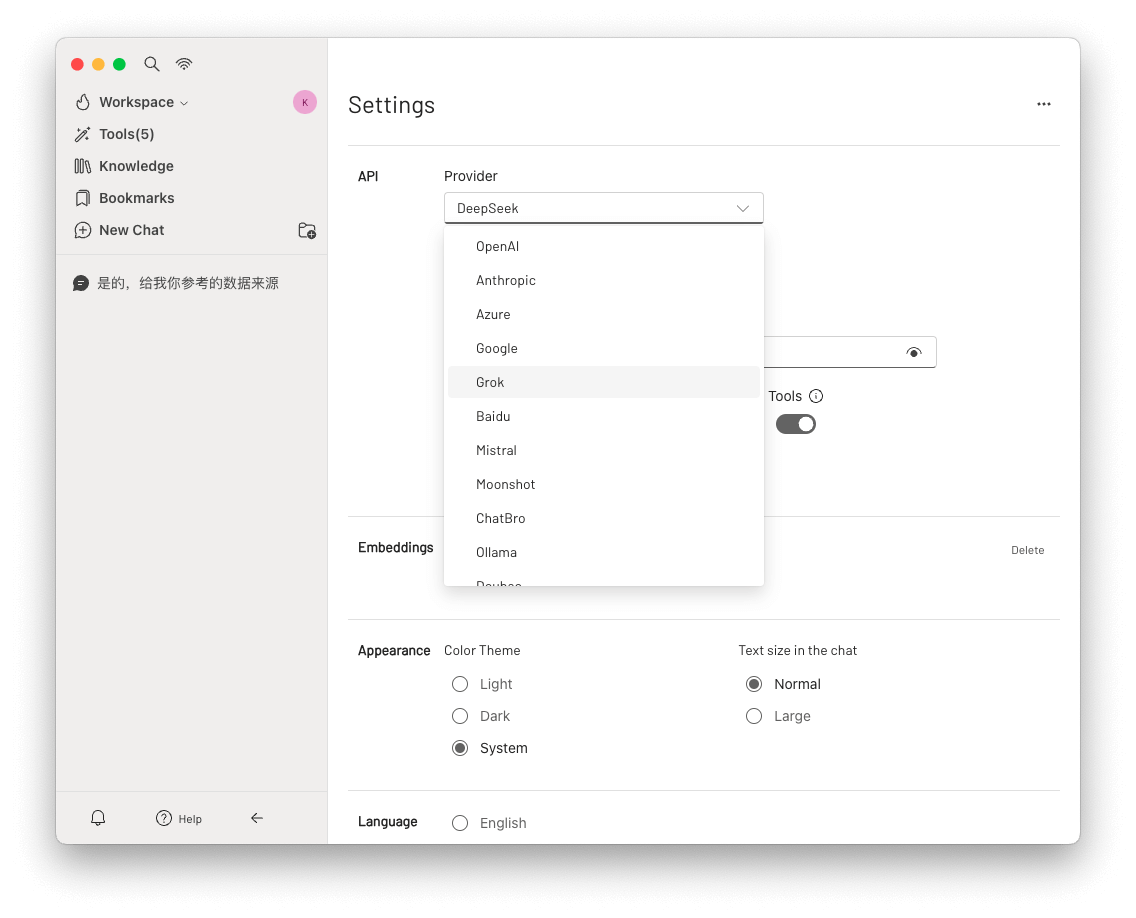Choose OpenAI from the provider list
The height and width of the screenshot is (918, 1136).
[604, 246]
